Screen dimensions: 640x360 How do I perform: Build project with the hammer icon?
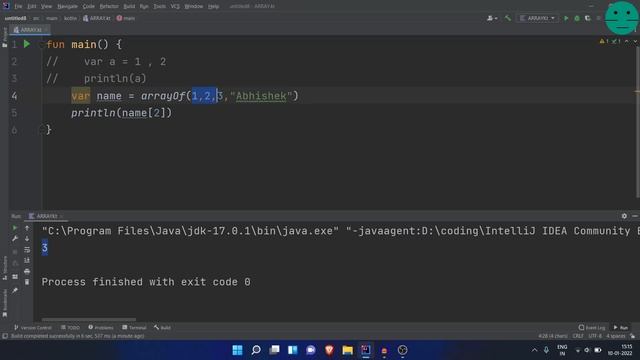(508, 18)
